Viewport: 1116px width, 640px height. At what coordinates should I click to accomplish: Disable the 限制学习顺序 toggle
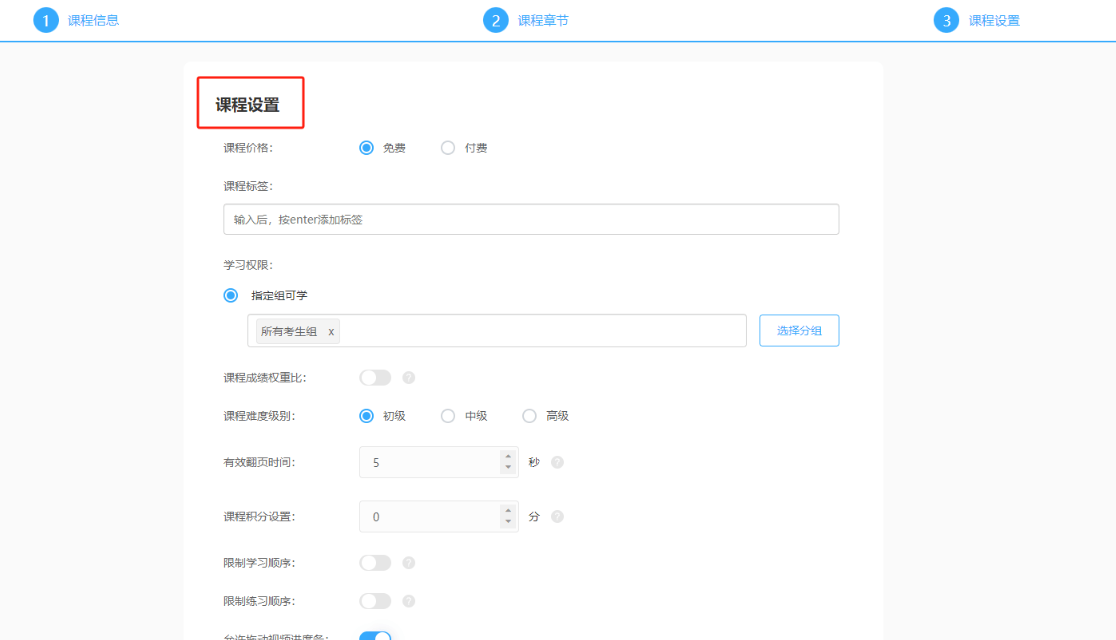pos(375,562)
